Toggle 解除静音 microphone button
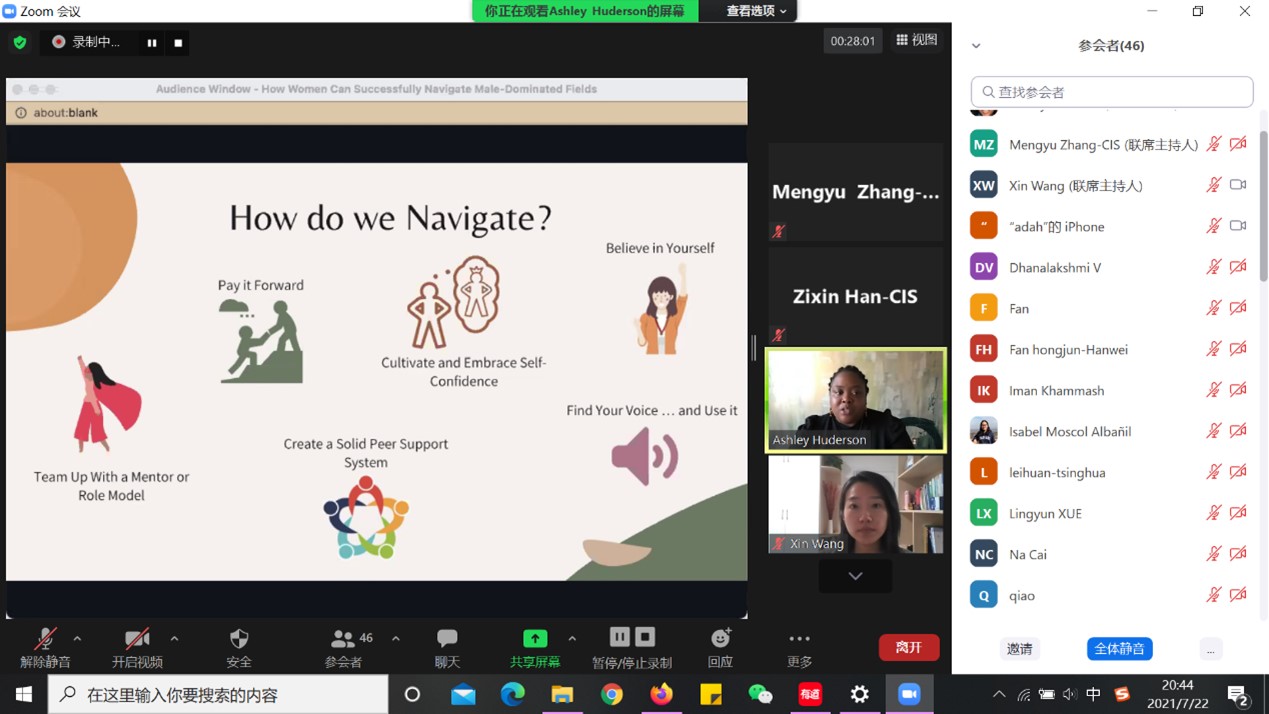This screenshot has height=714, width=1269. pyautogui.click(x=45, y=639)
